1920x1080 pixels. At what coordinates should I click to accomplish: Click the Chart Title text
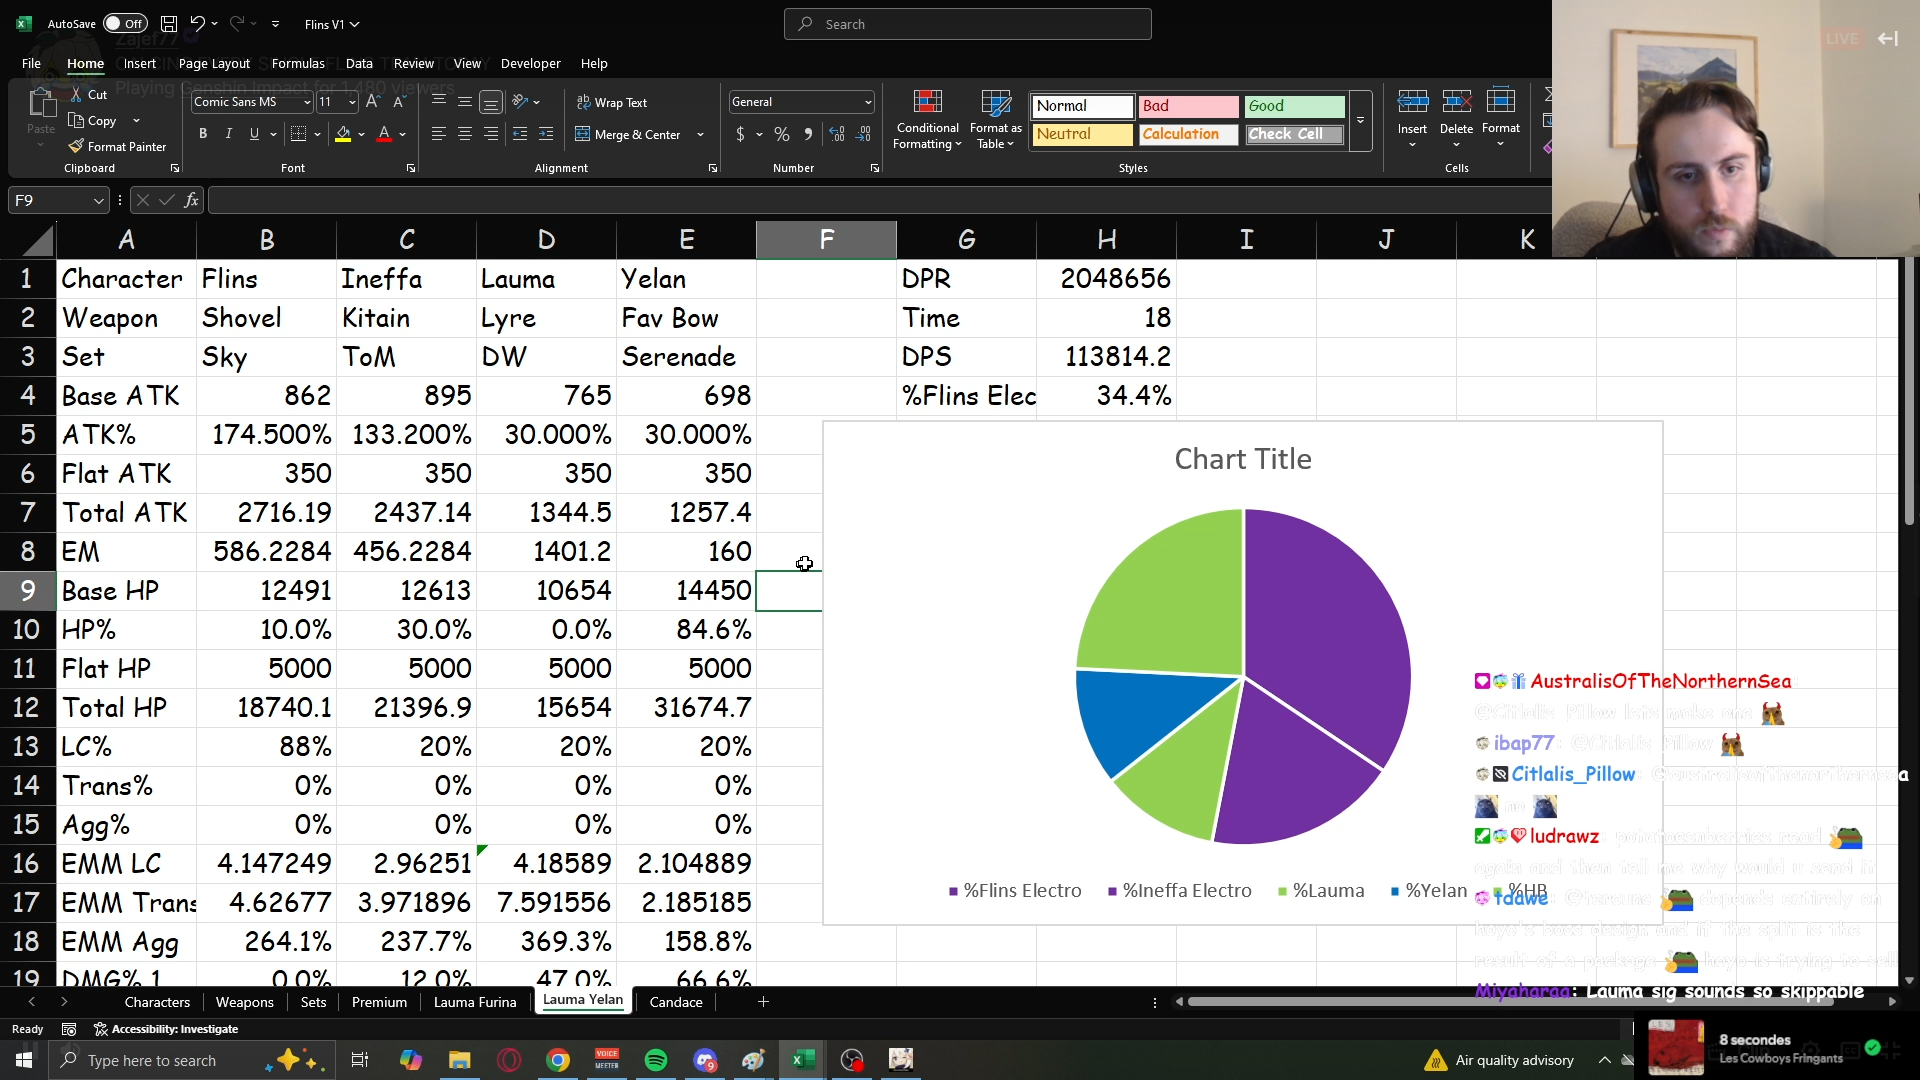(x=1242, y=459)
